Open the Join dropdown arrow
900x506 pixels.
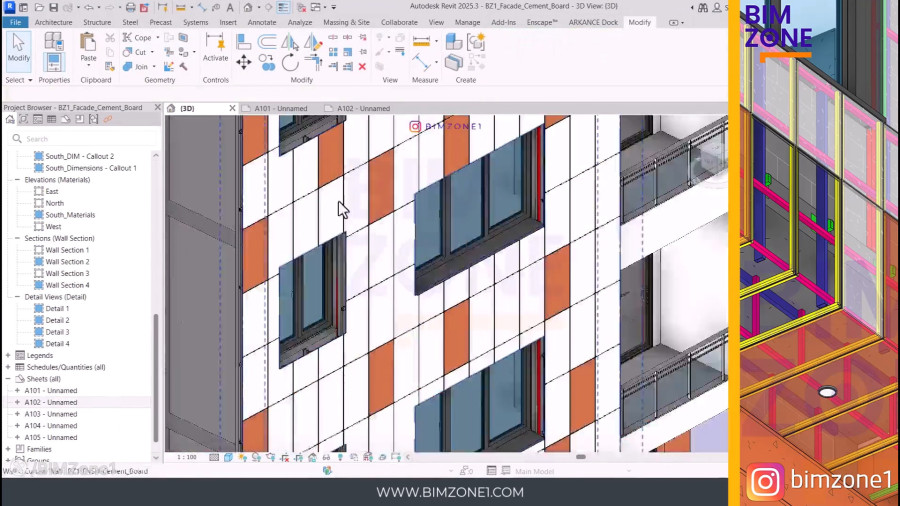154,67
